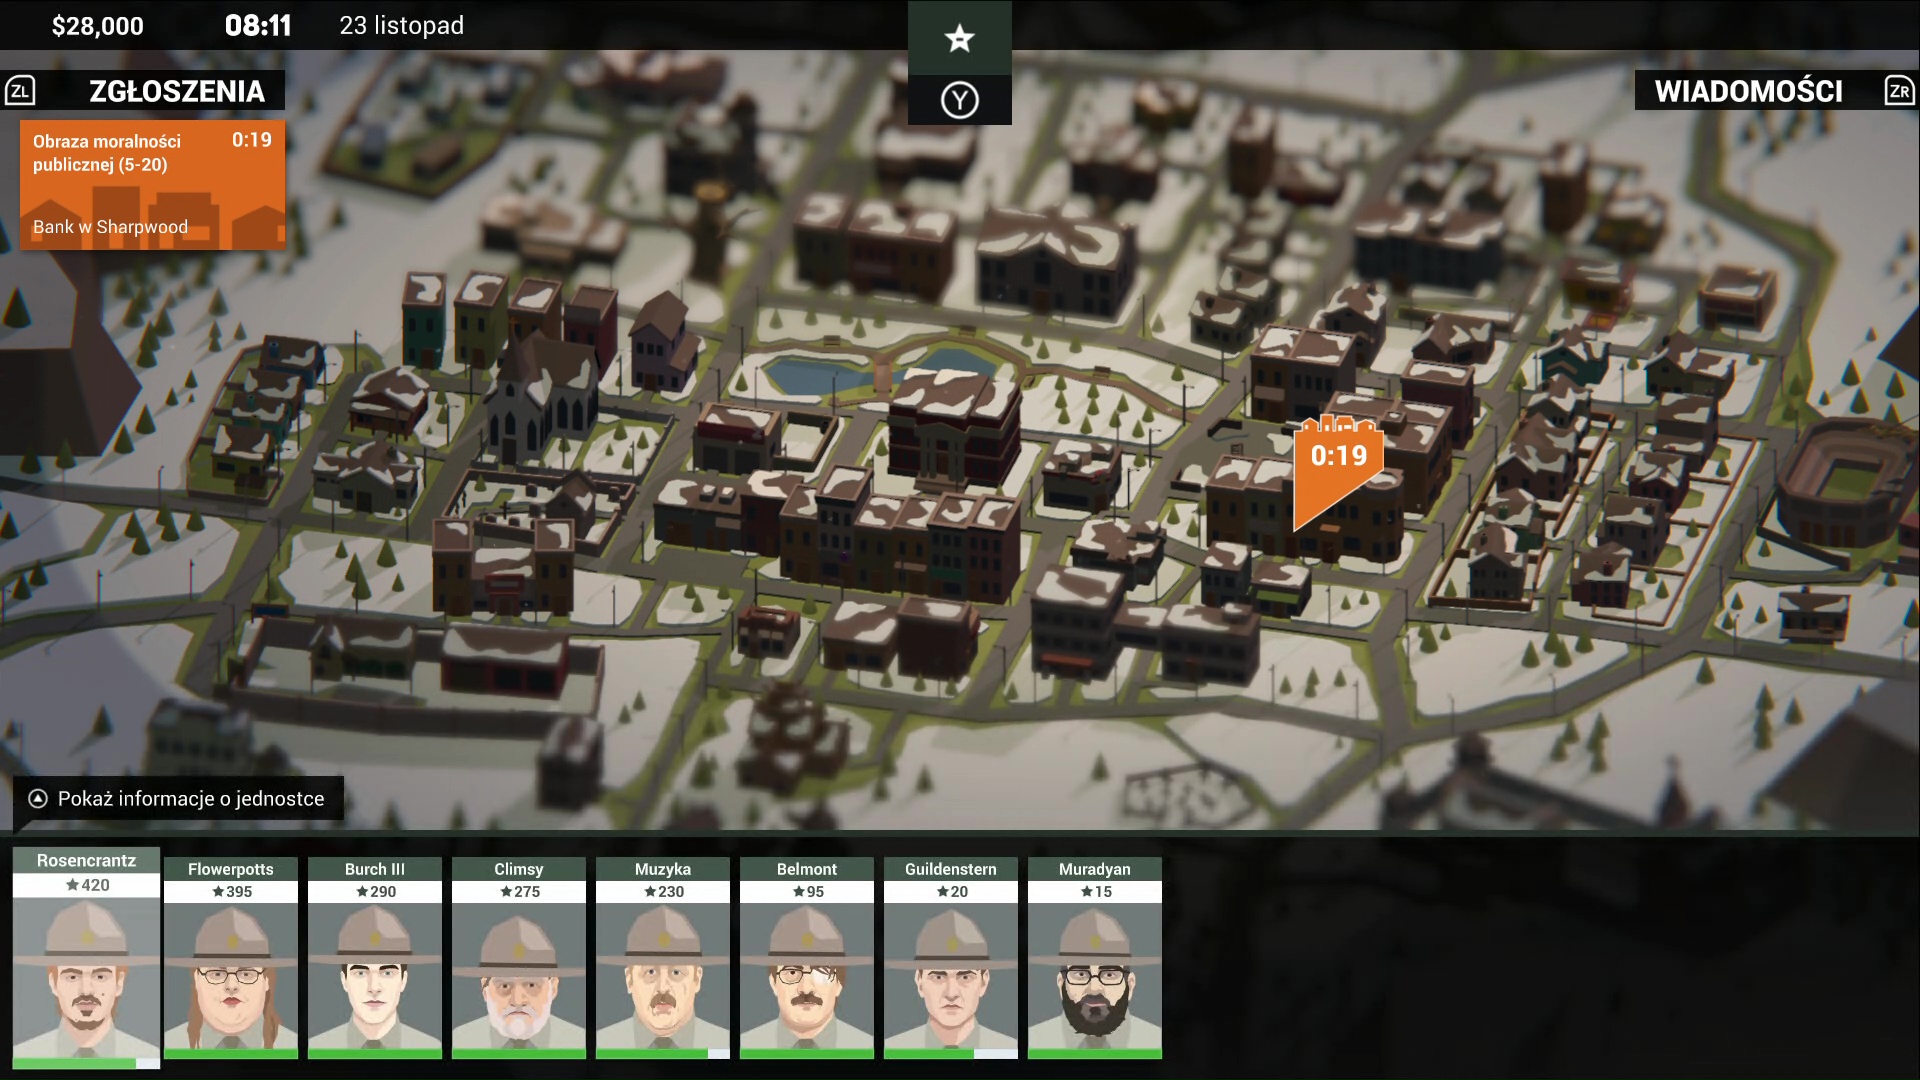This screenshot has height=1080, width=1920.
Task: Click Flowerpotts's star rating 395
Action: pyautogui.click(x=231, y=891)
